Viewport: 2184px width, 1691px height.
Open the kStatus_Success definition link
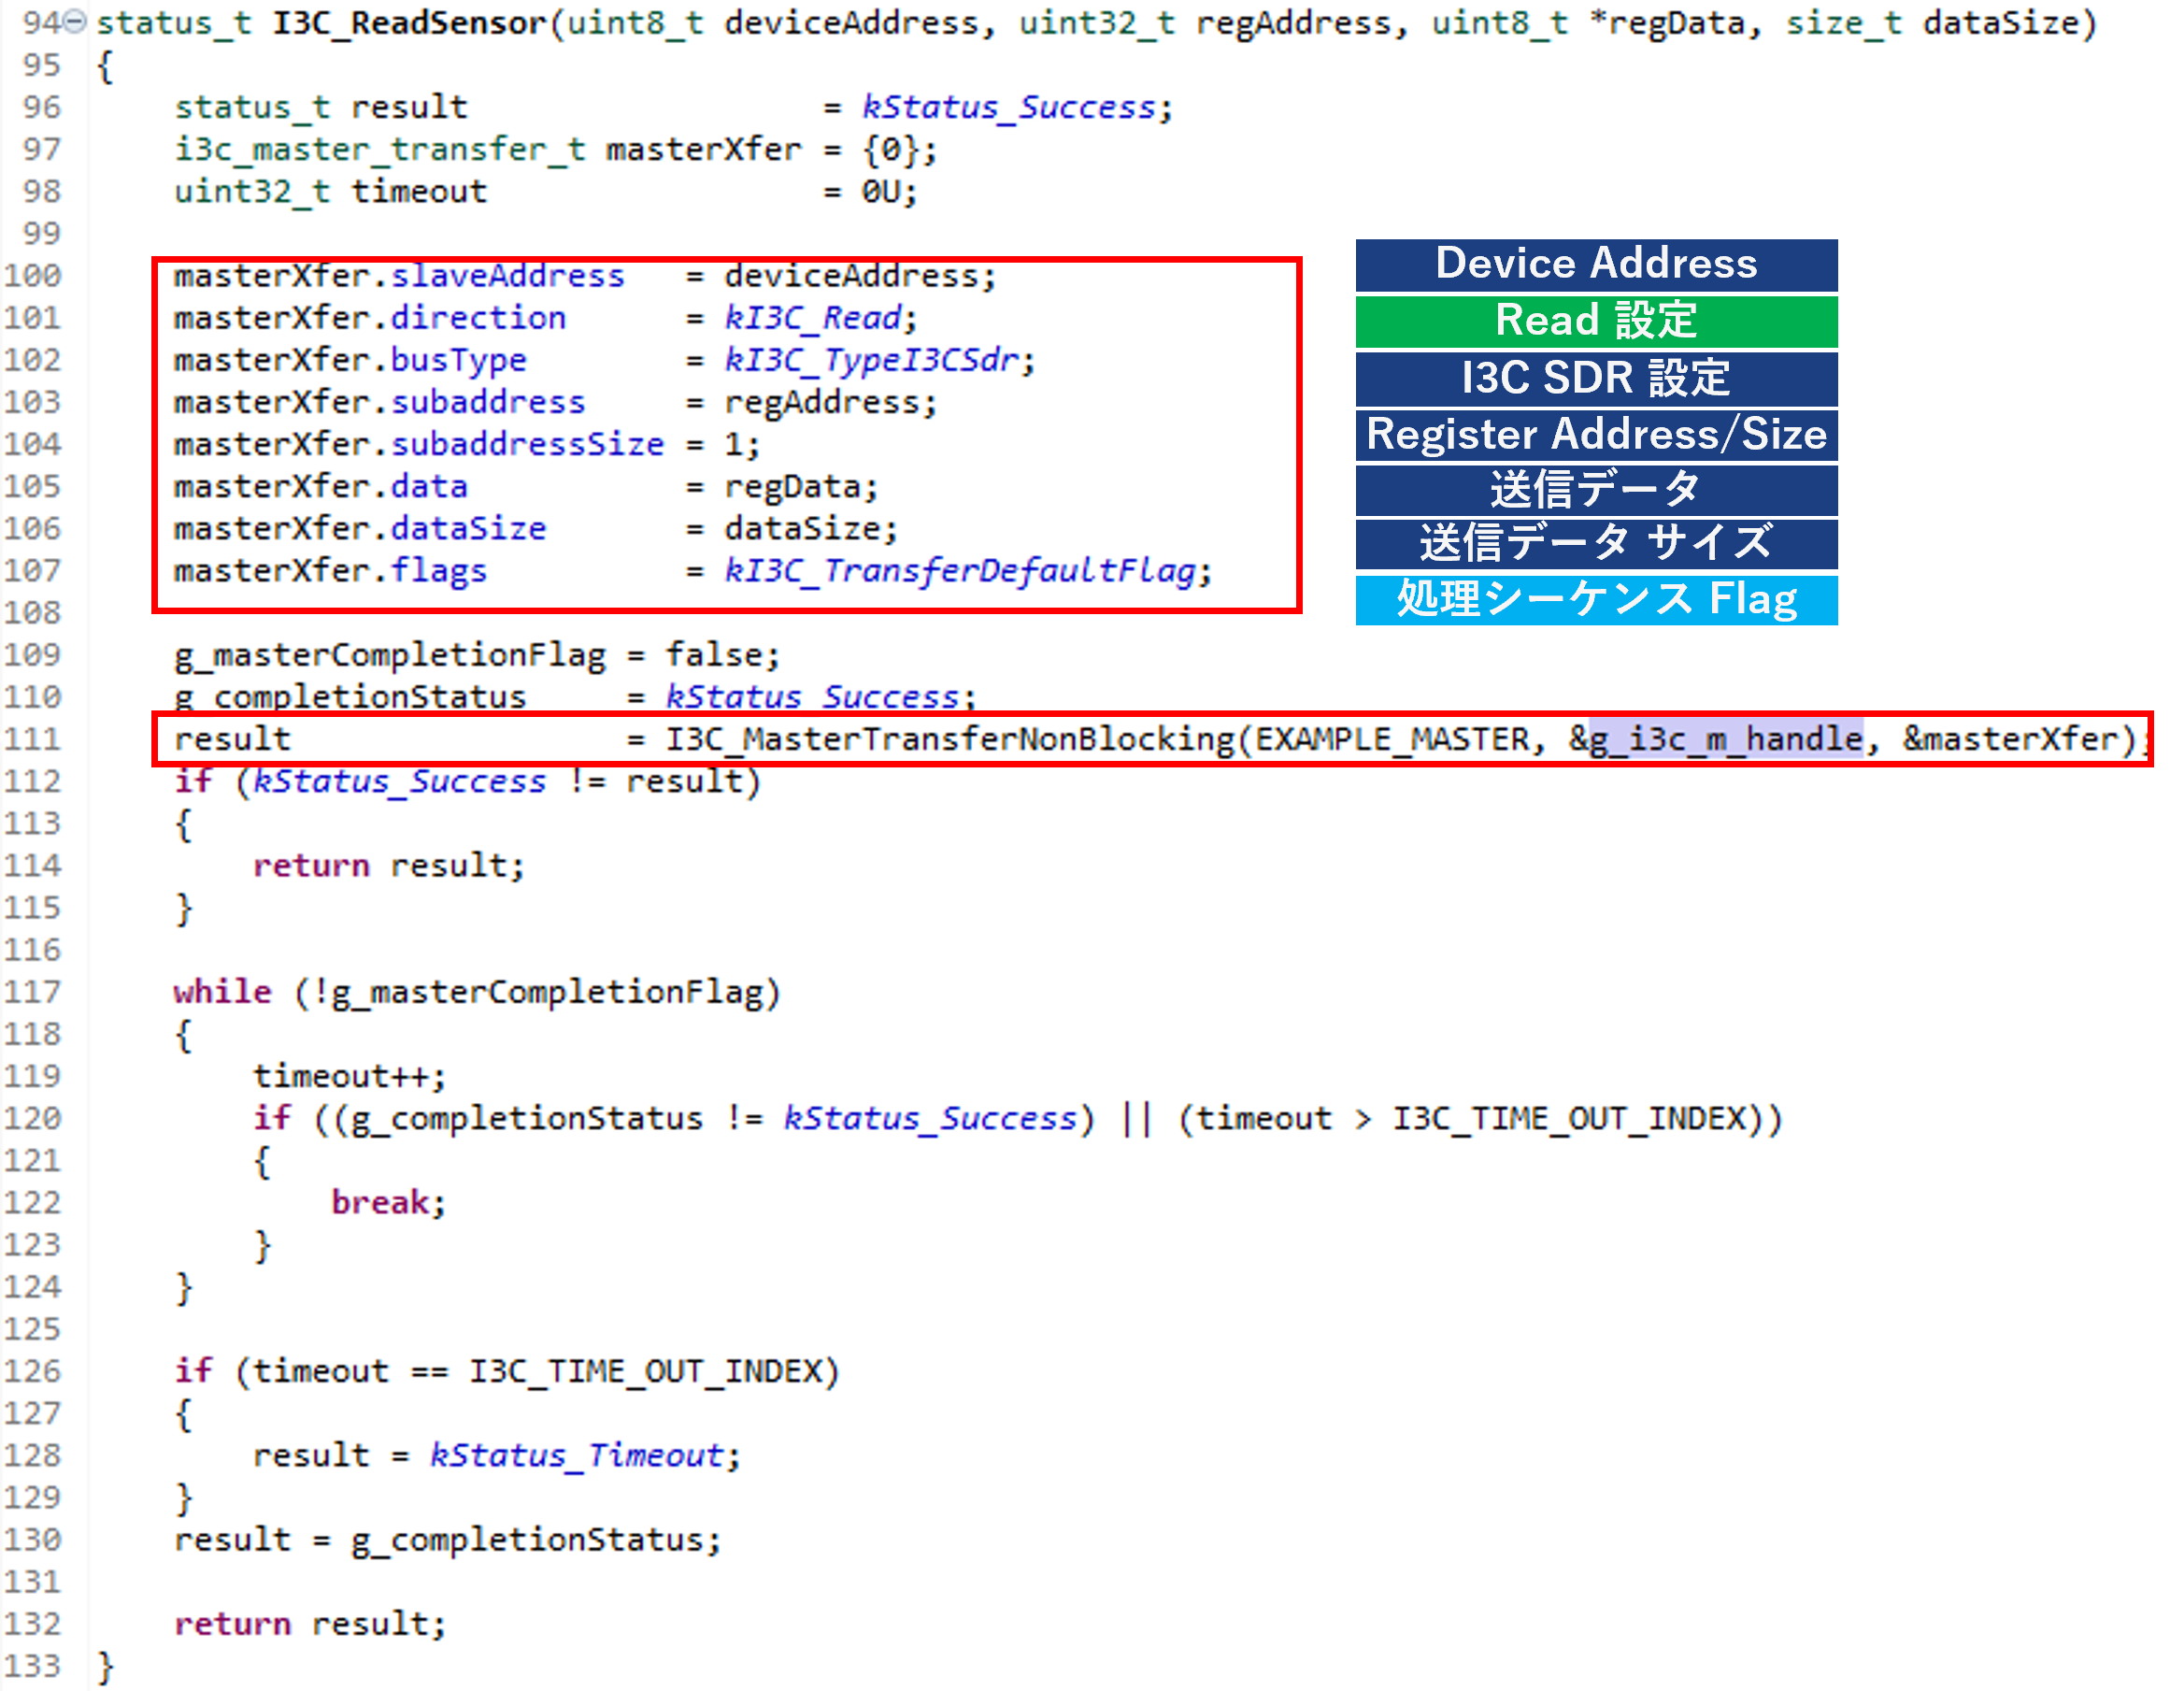point(1013,107)
